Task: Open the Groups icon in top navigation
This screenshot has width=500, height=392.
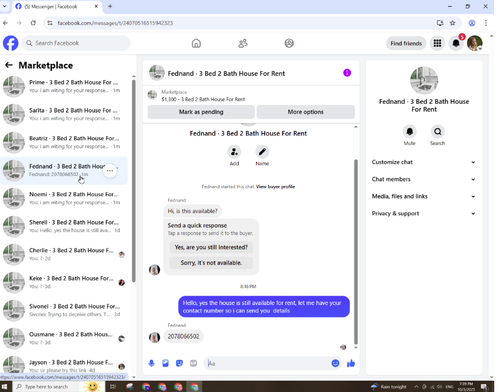Action: [x=289, y=43]
